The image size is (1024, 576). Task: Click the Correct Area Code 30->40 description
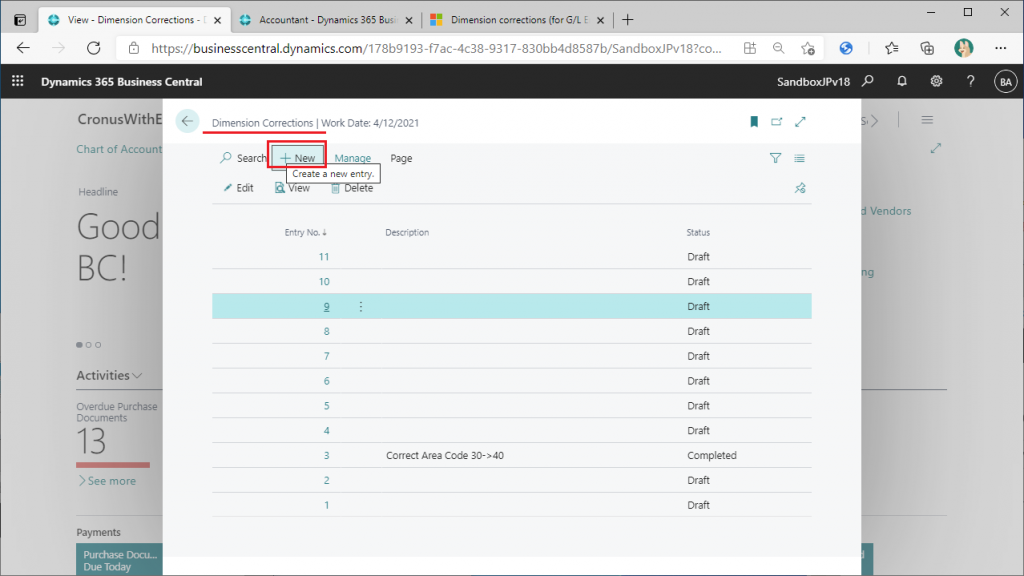click(x=445, y=455)
